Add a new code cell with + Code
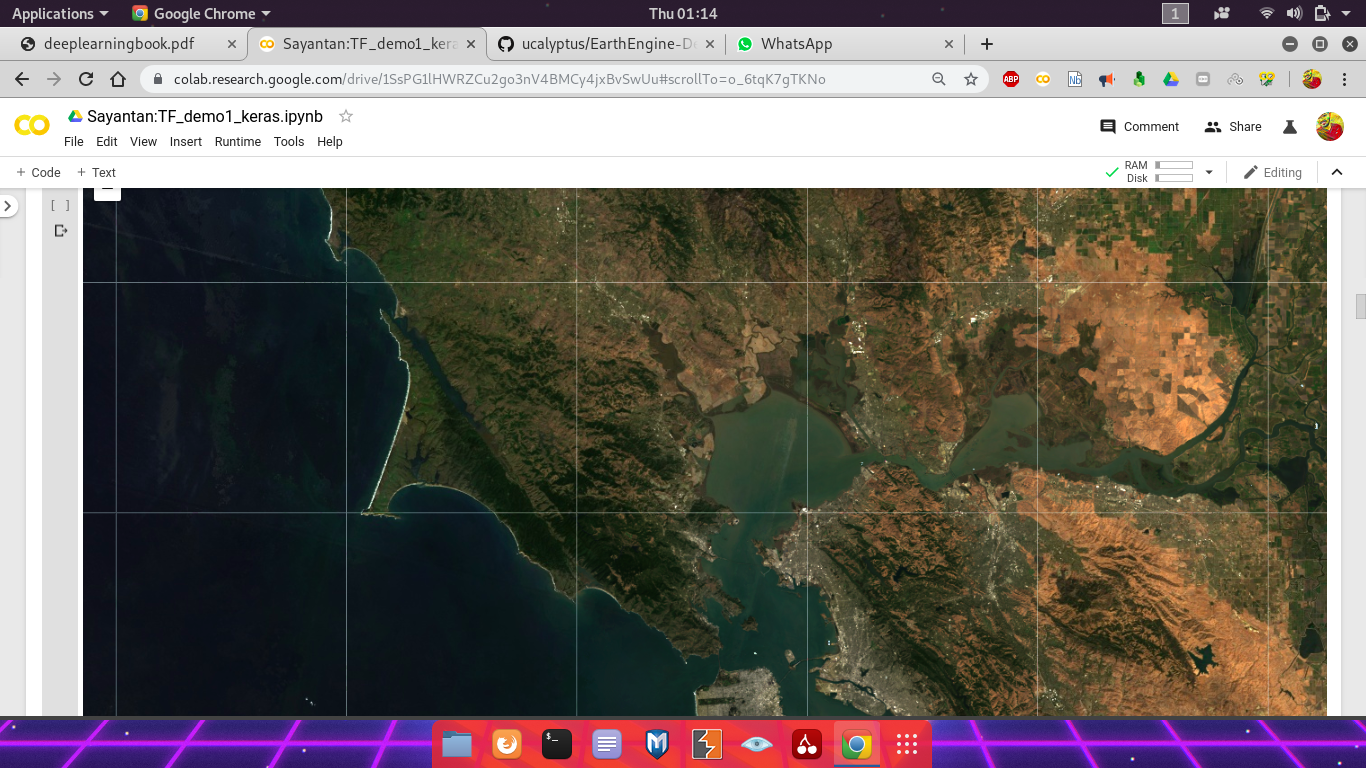 point(39,172)
